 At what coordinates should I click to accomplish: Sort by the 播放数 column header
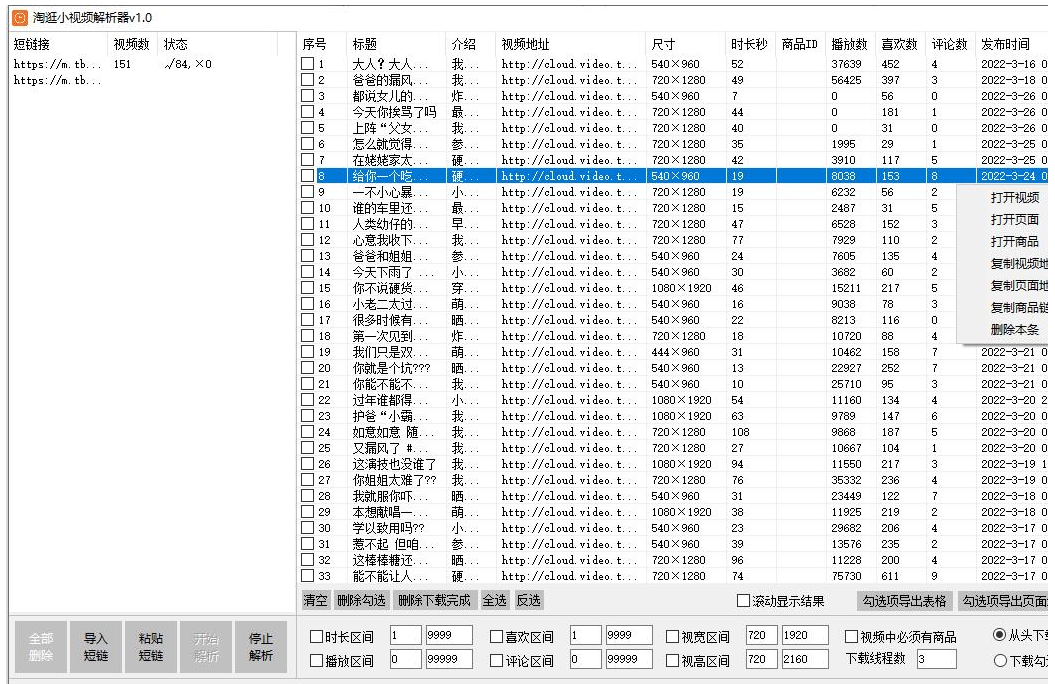850,45
